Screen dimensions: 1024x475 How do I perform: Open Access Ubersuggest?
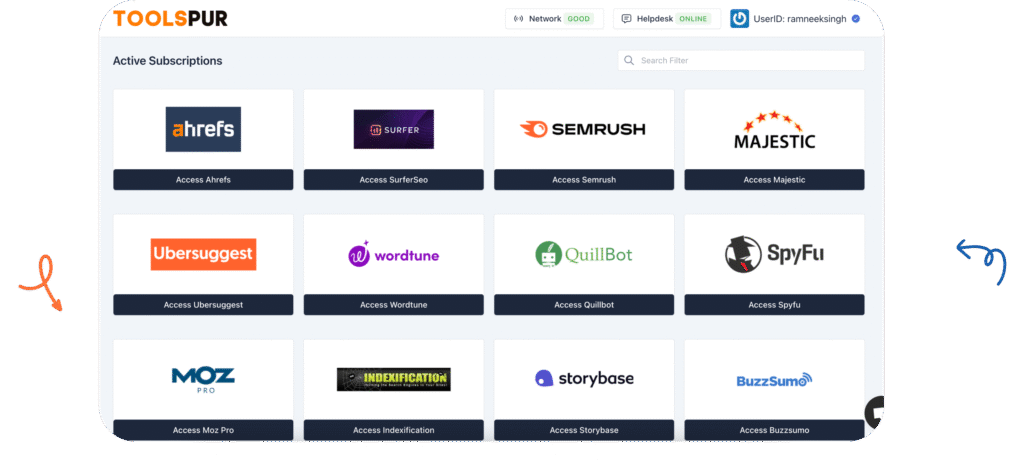click(203, 305)
